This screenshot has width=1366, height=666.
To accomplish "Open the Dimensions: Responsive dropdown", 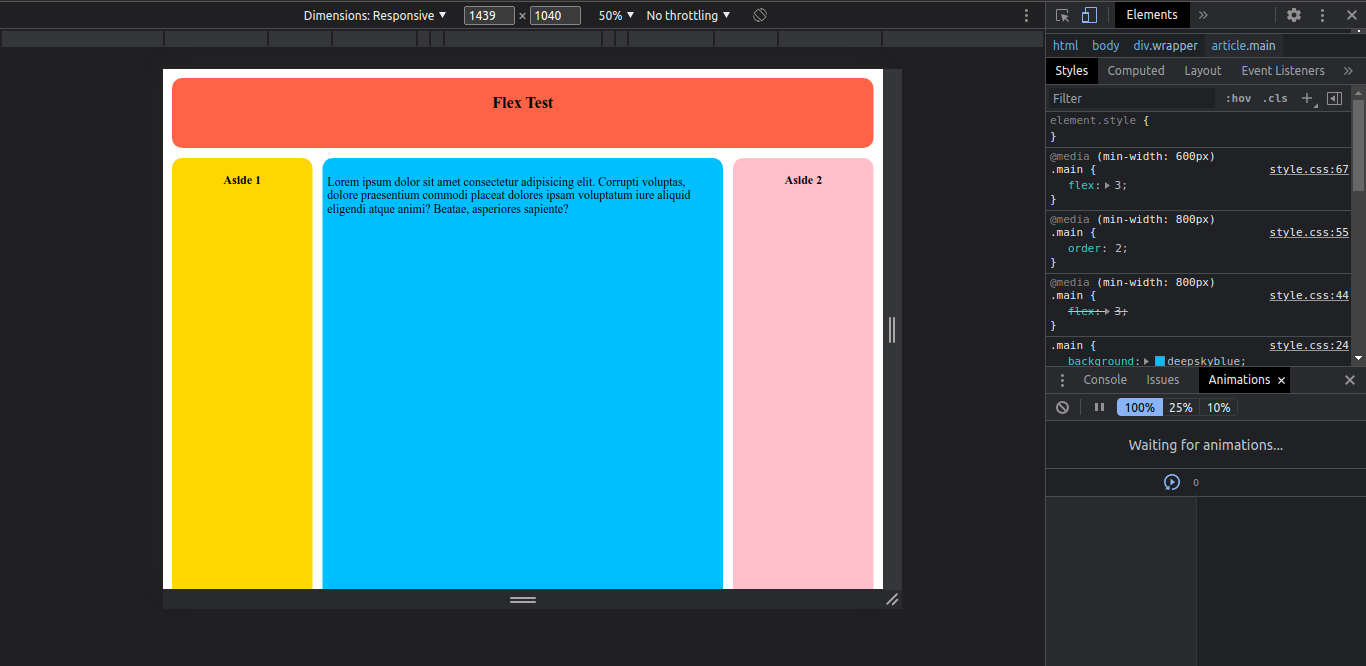I will (x=371, y=15).
